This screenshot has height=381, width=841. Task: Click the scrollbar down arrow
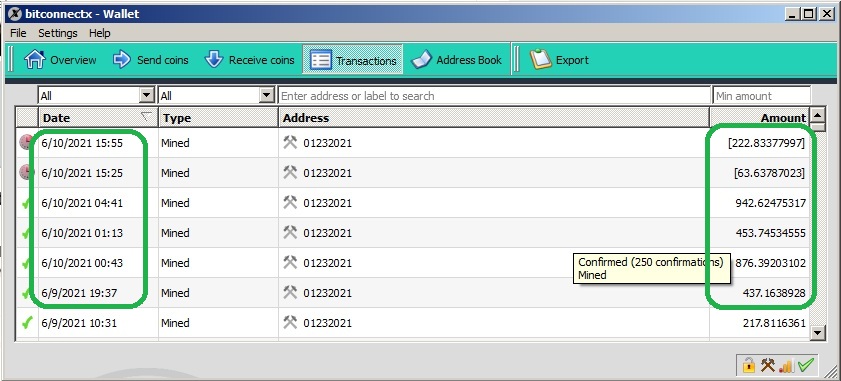tap(817, 333)
